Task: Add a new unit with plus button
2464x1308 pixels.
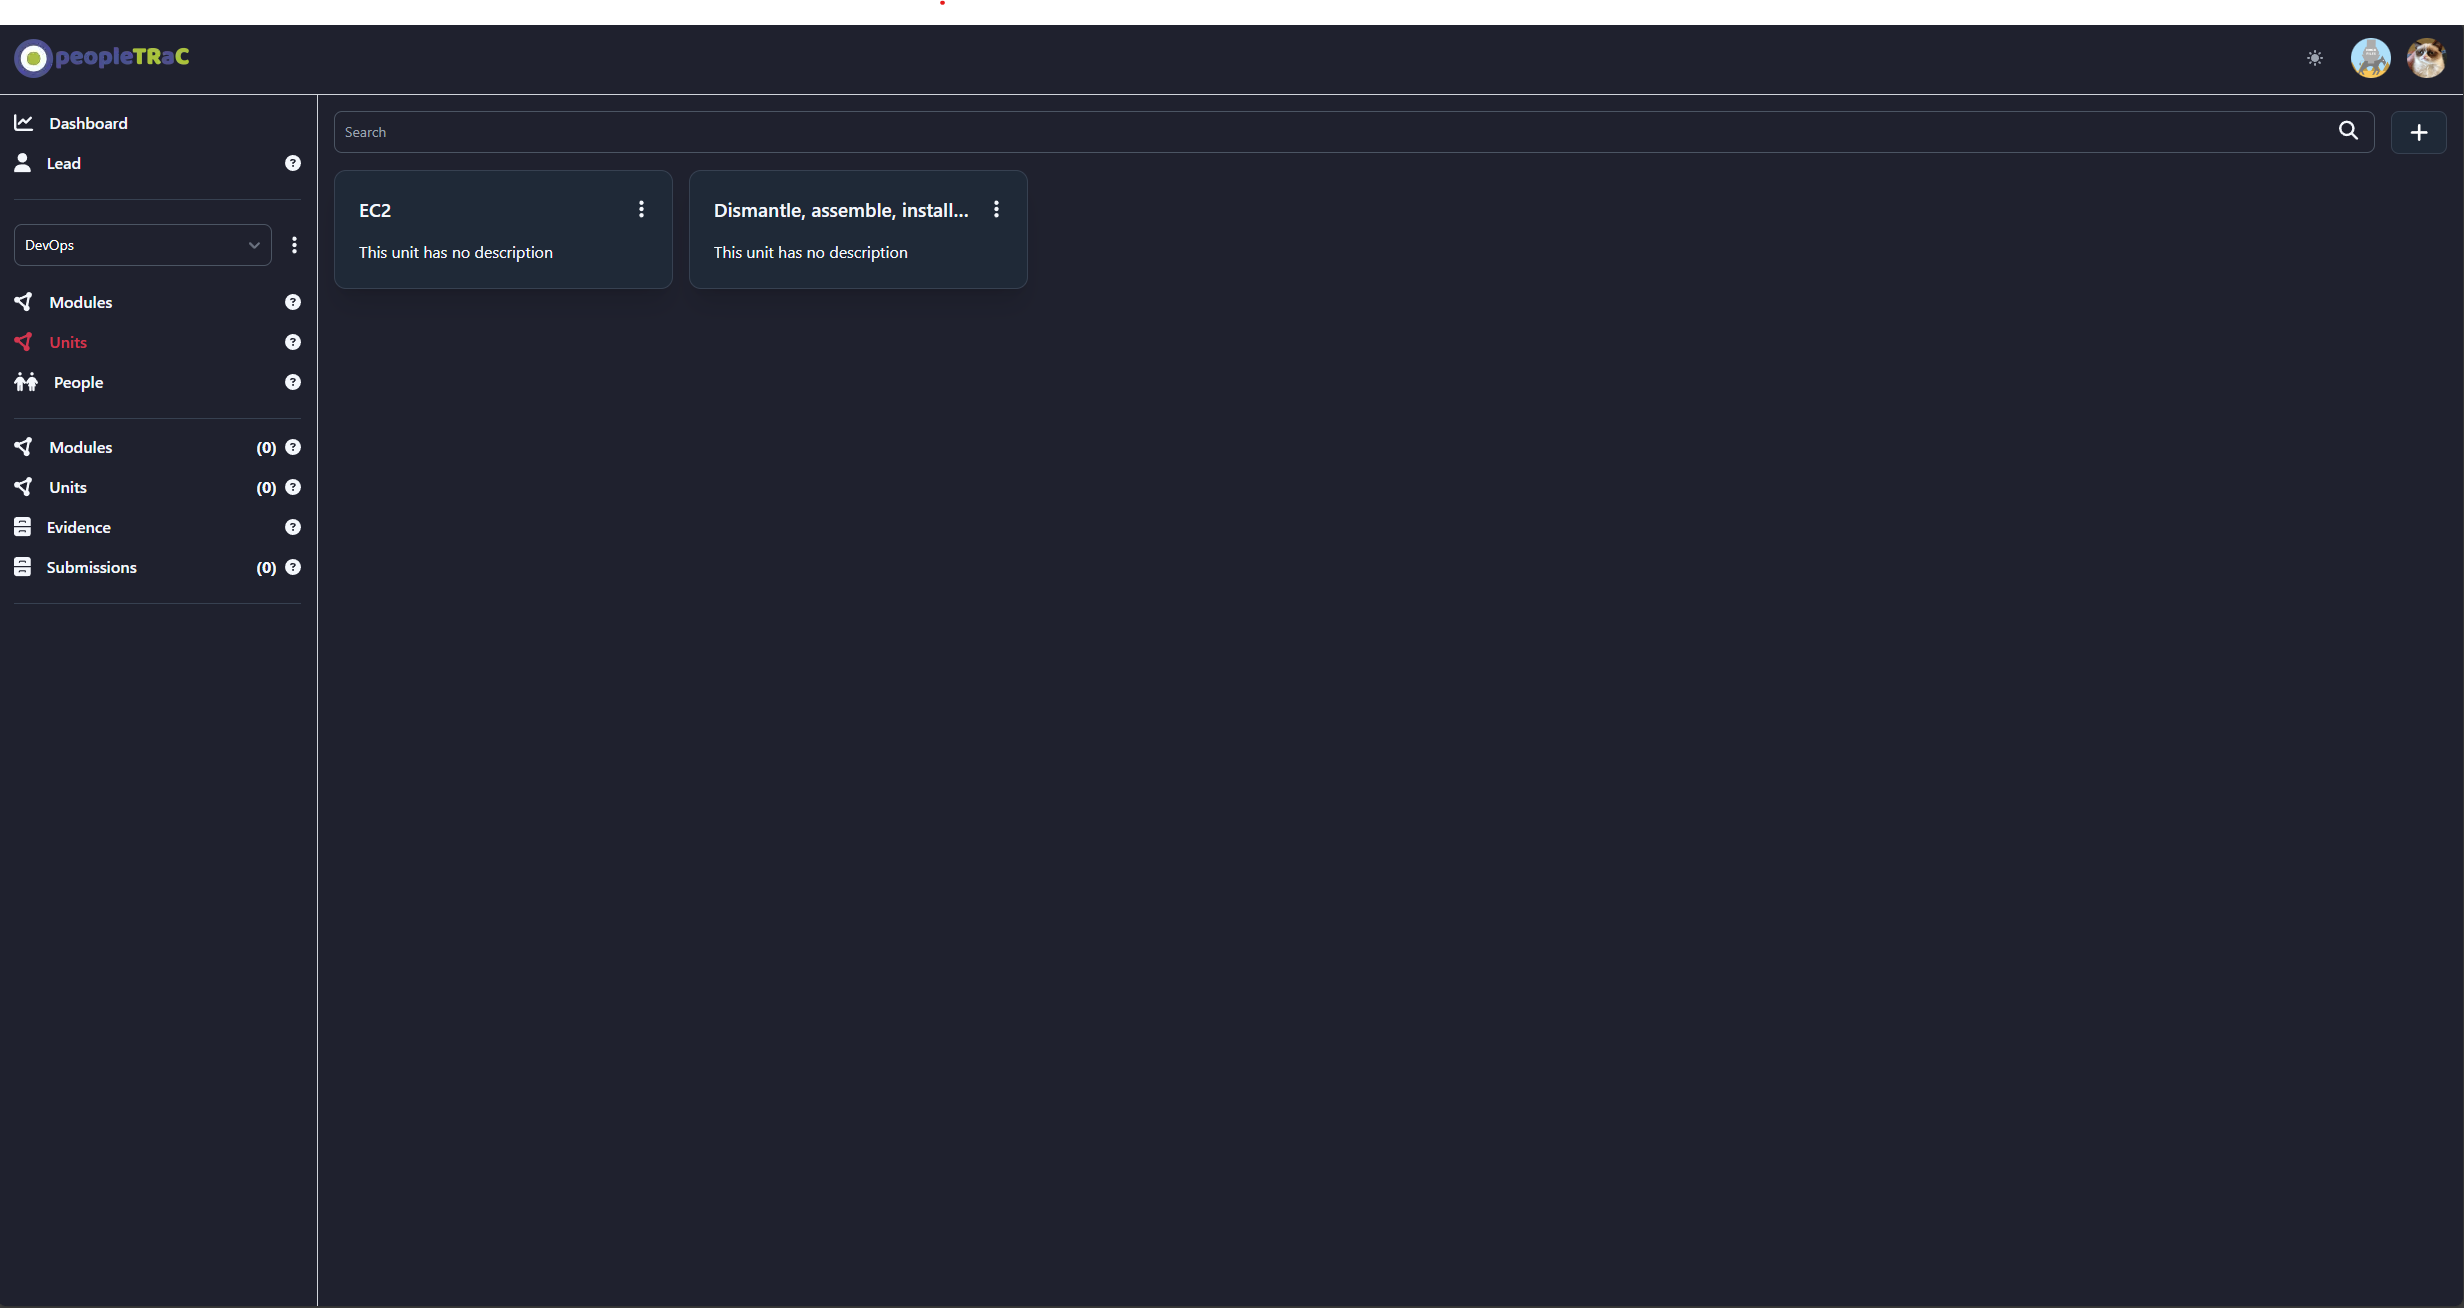Action: pyautogui.click(x=2419, y=132)
